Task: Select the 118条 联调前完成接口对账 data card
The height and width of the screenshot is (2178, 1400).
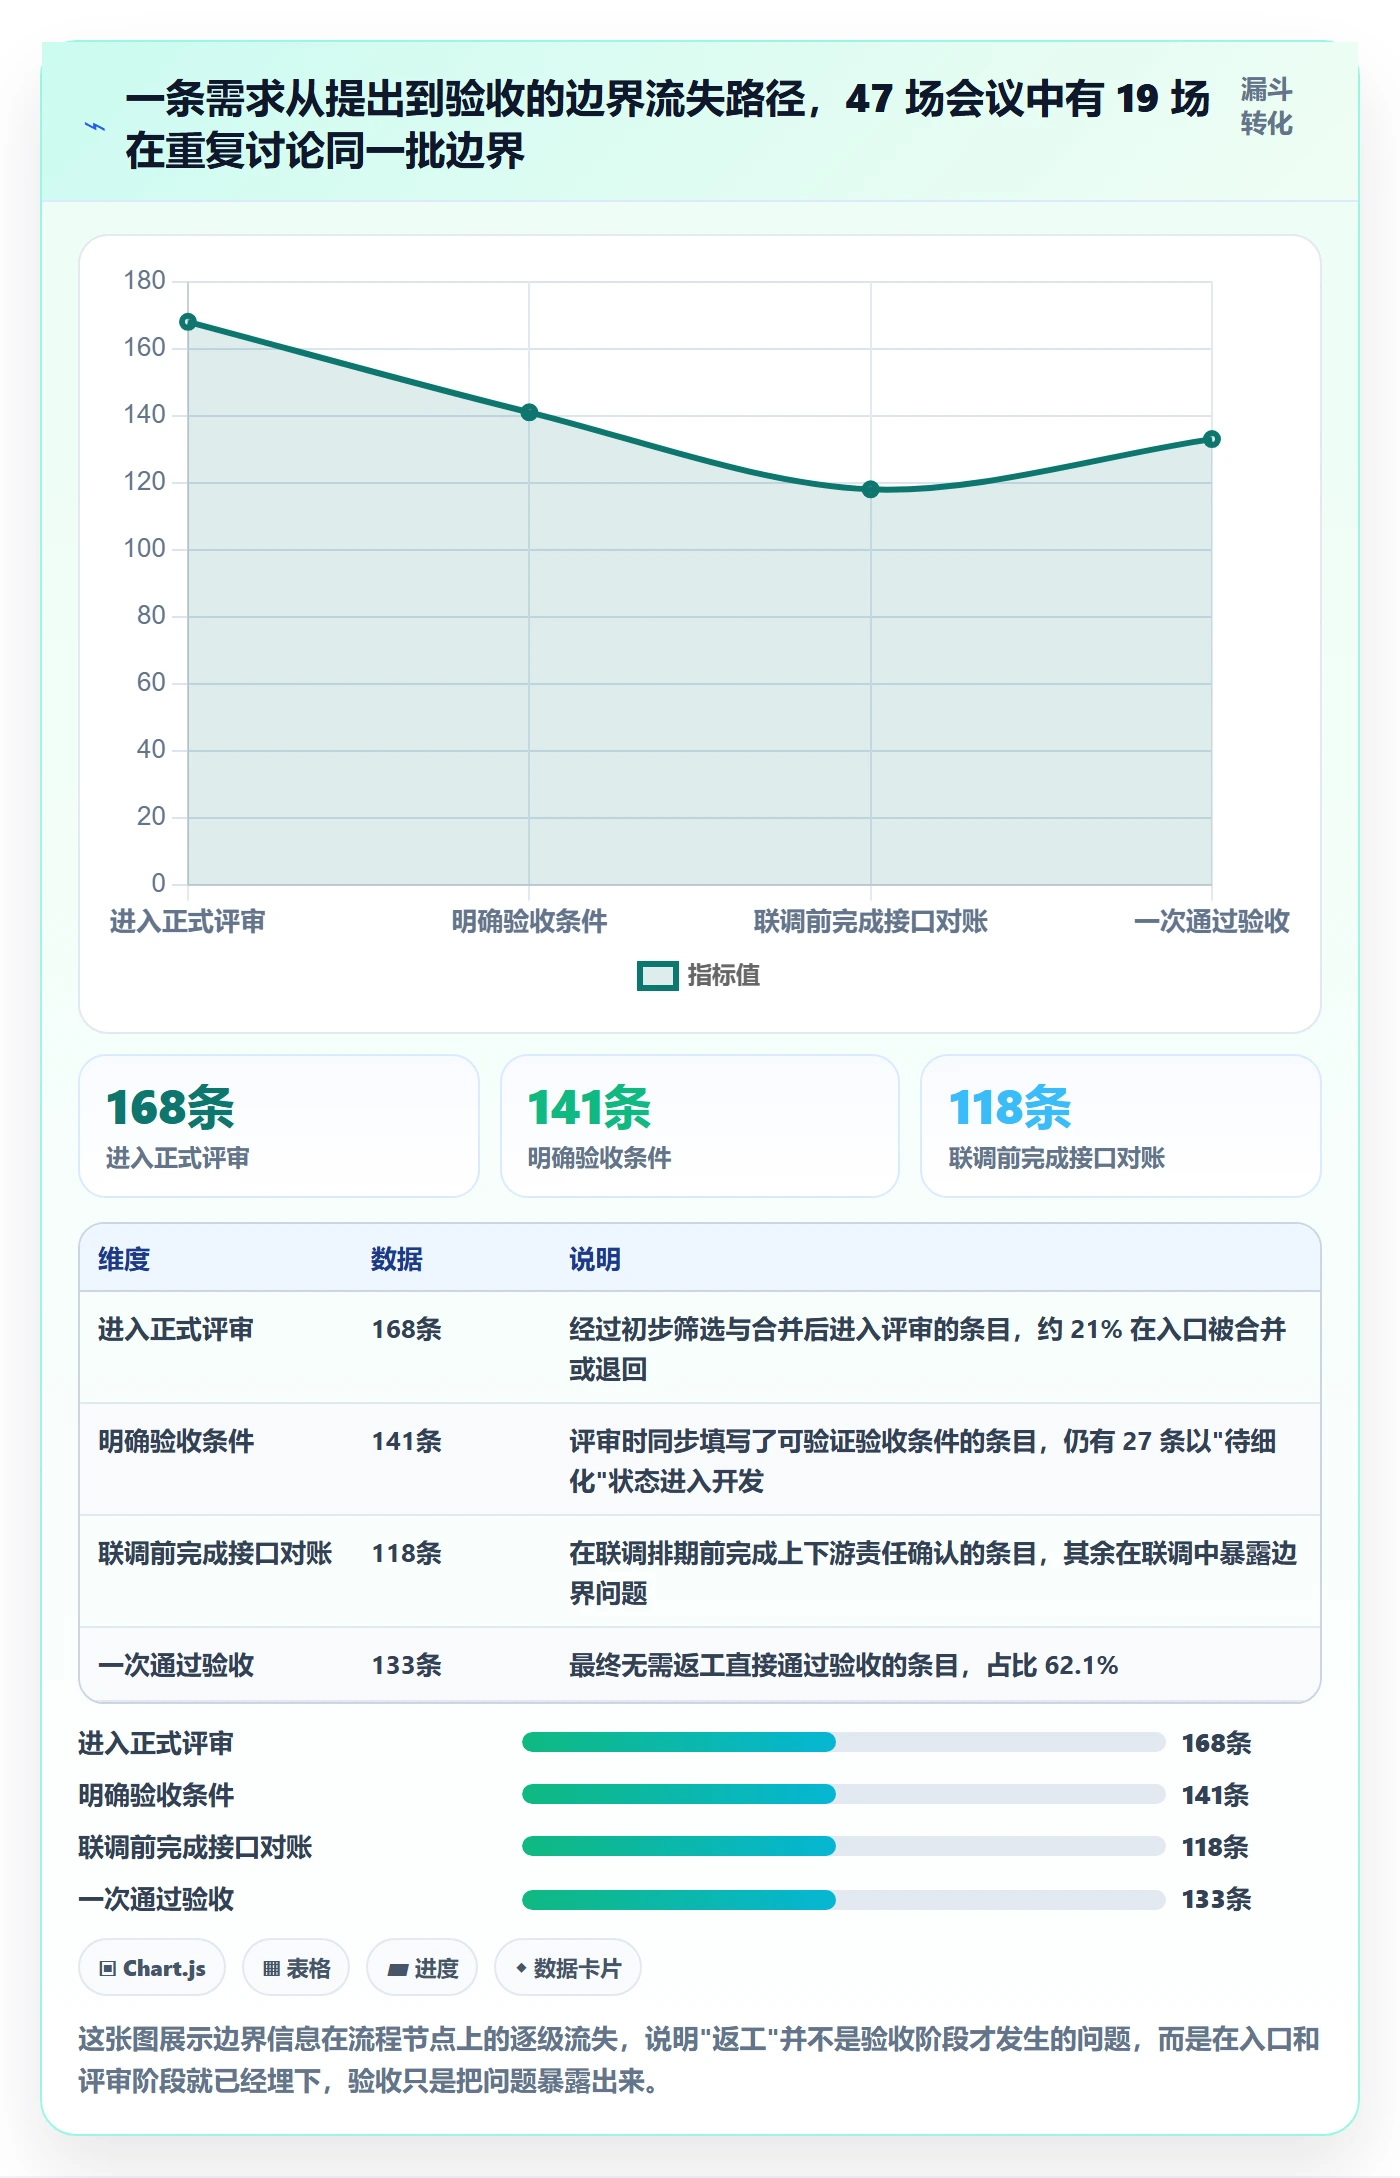Action: (1121, 1126)
